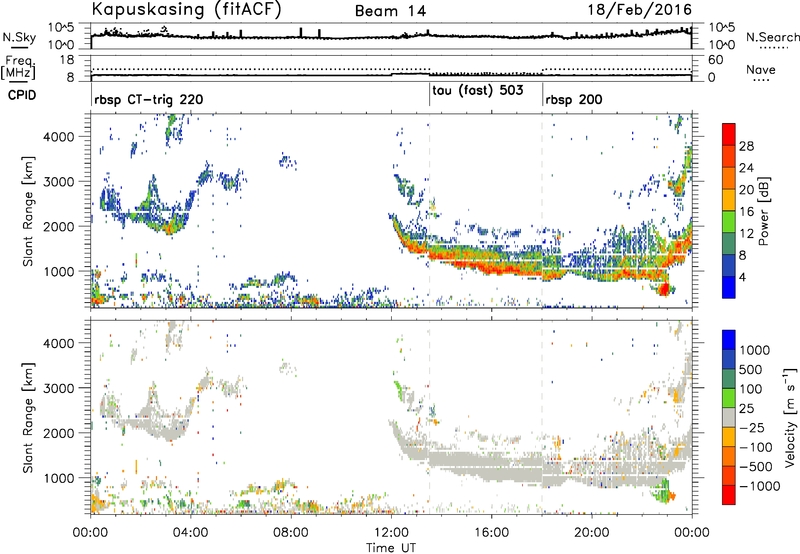Click the 12 label on Power colorbar

pyautogui.click(x=746, y=234)
